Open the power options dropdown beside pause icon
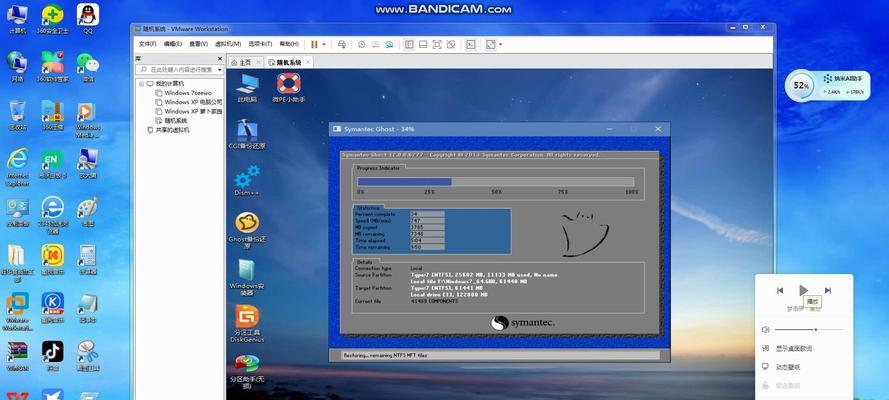 coord(324,44)
